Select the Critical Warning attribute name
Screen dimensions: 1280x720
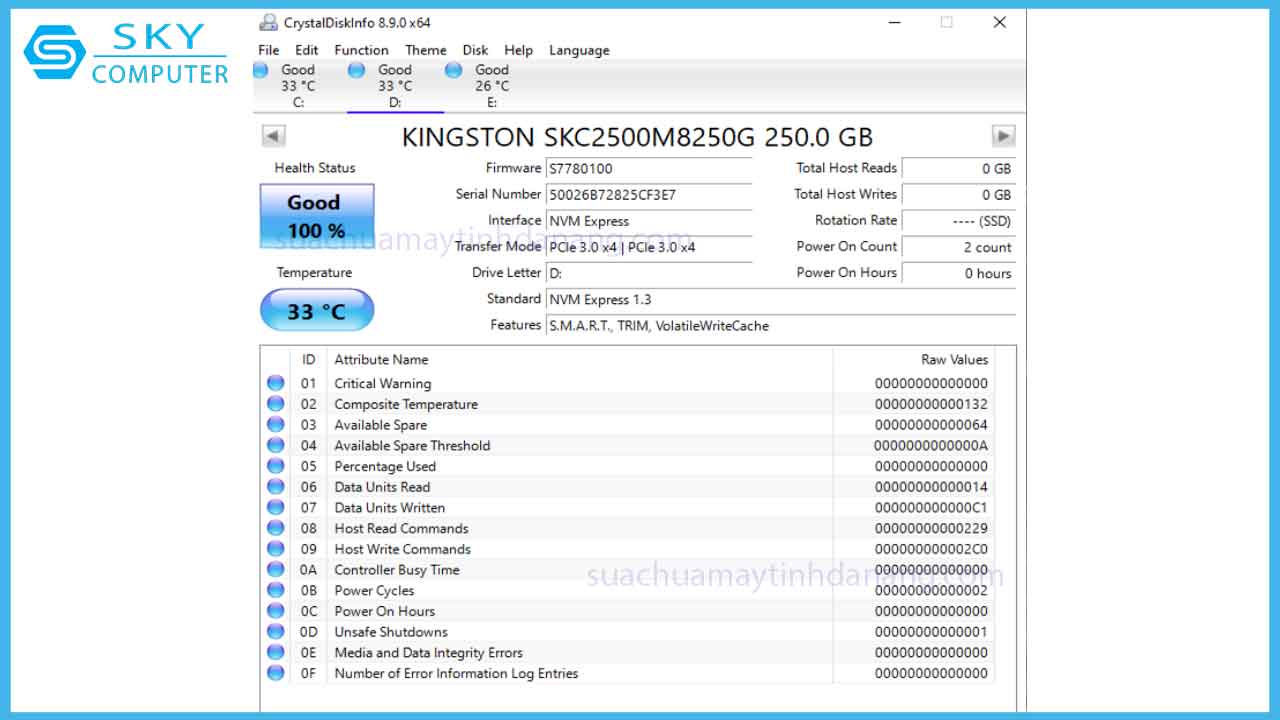[383, 383]
